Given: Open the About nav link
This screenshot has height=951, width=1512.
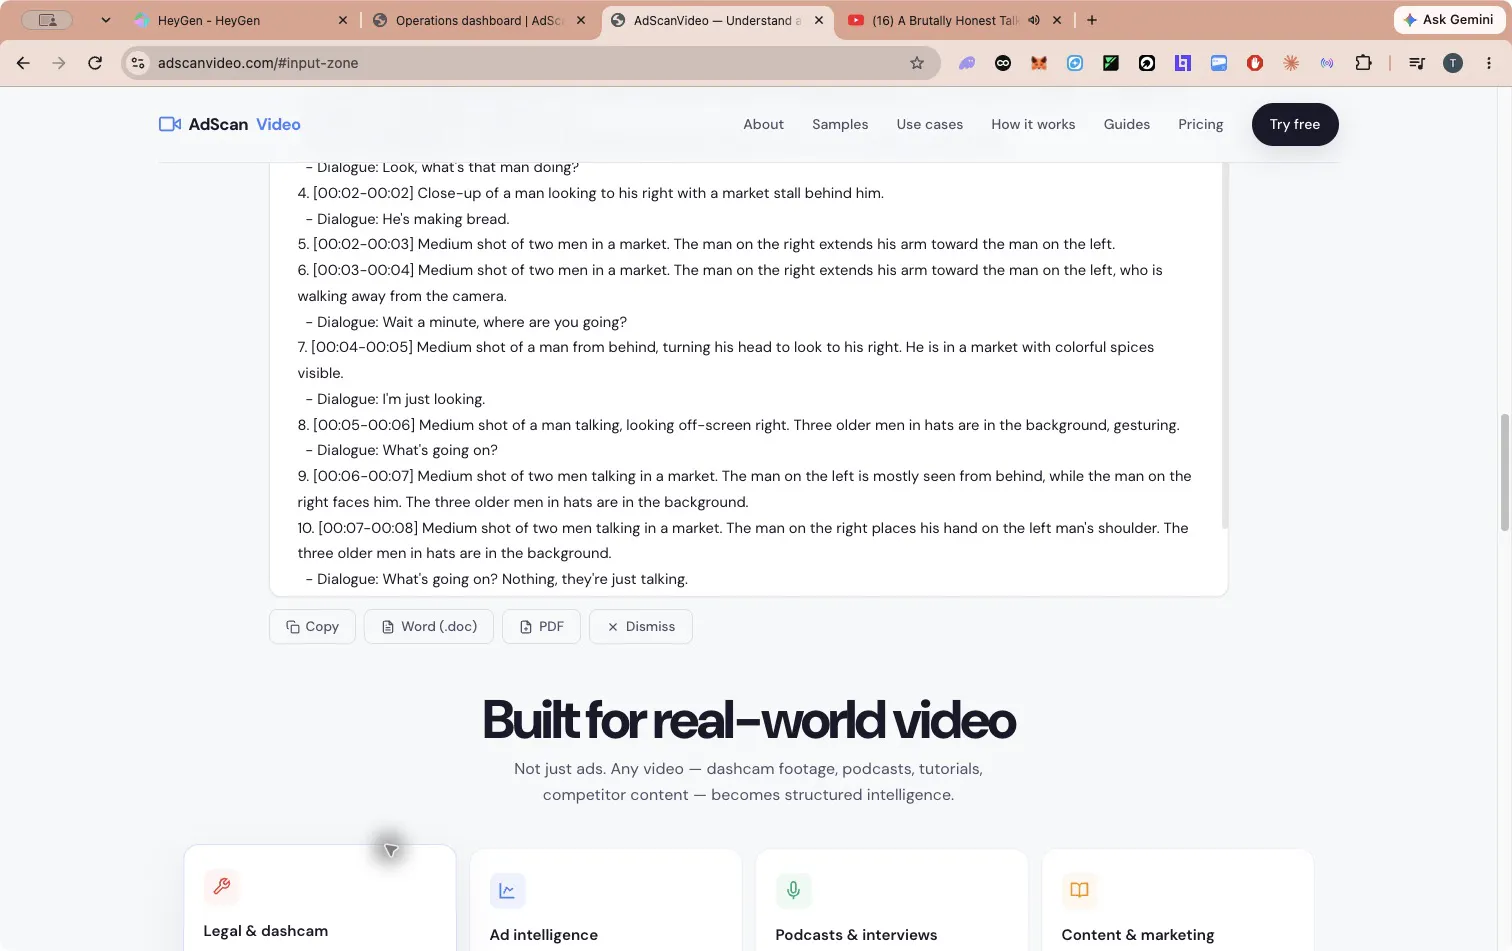Looking at the screenshot, I should pyautogui.click(x=763, y=124).
